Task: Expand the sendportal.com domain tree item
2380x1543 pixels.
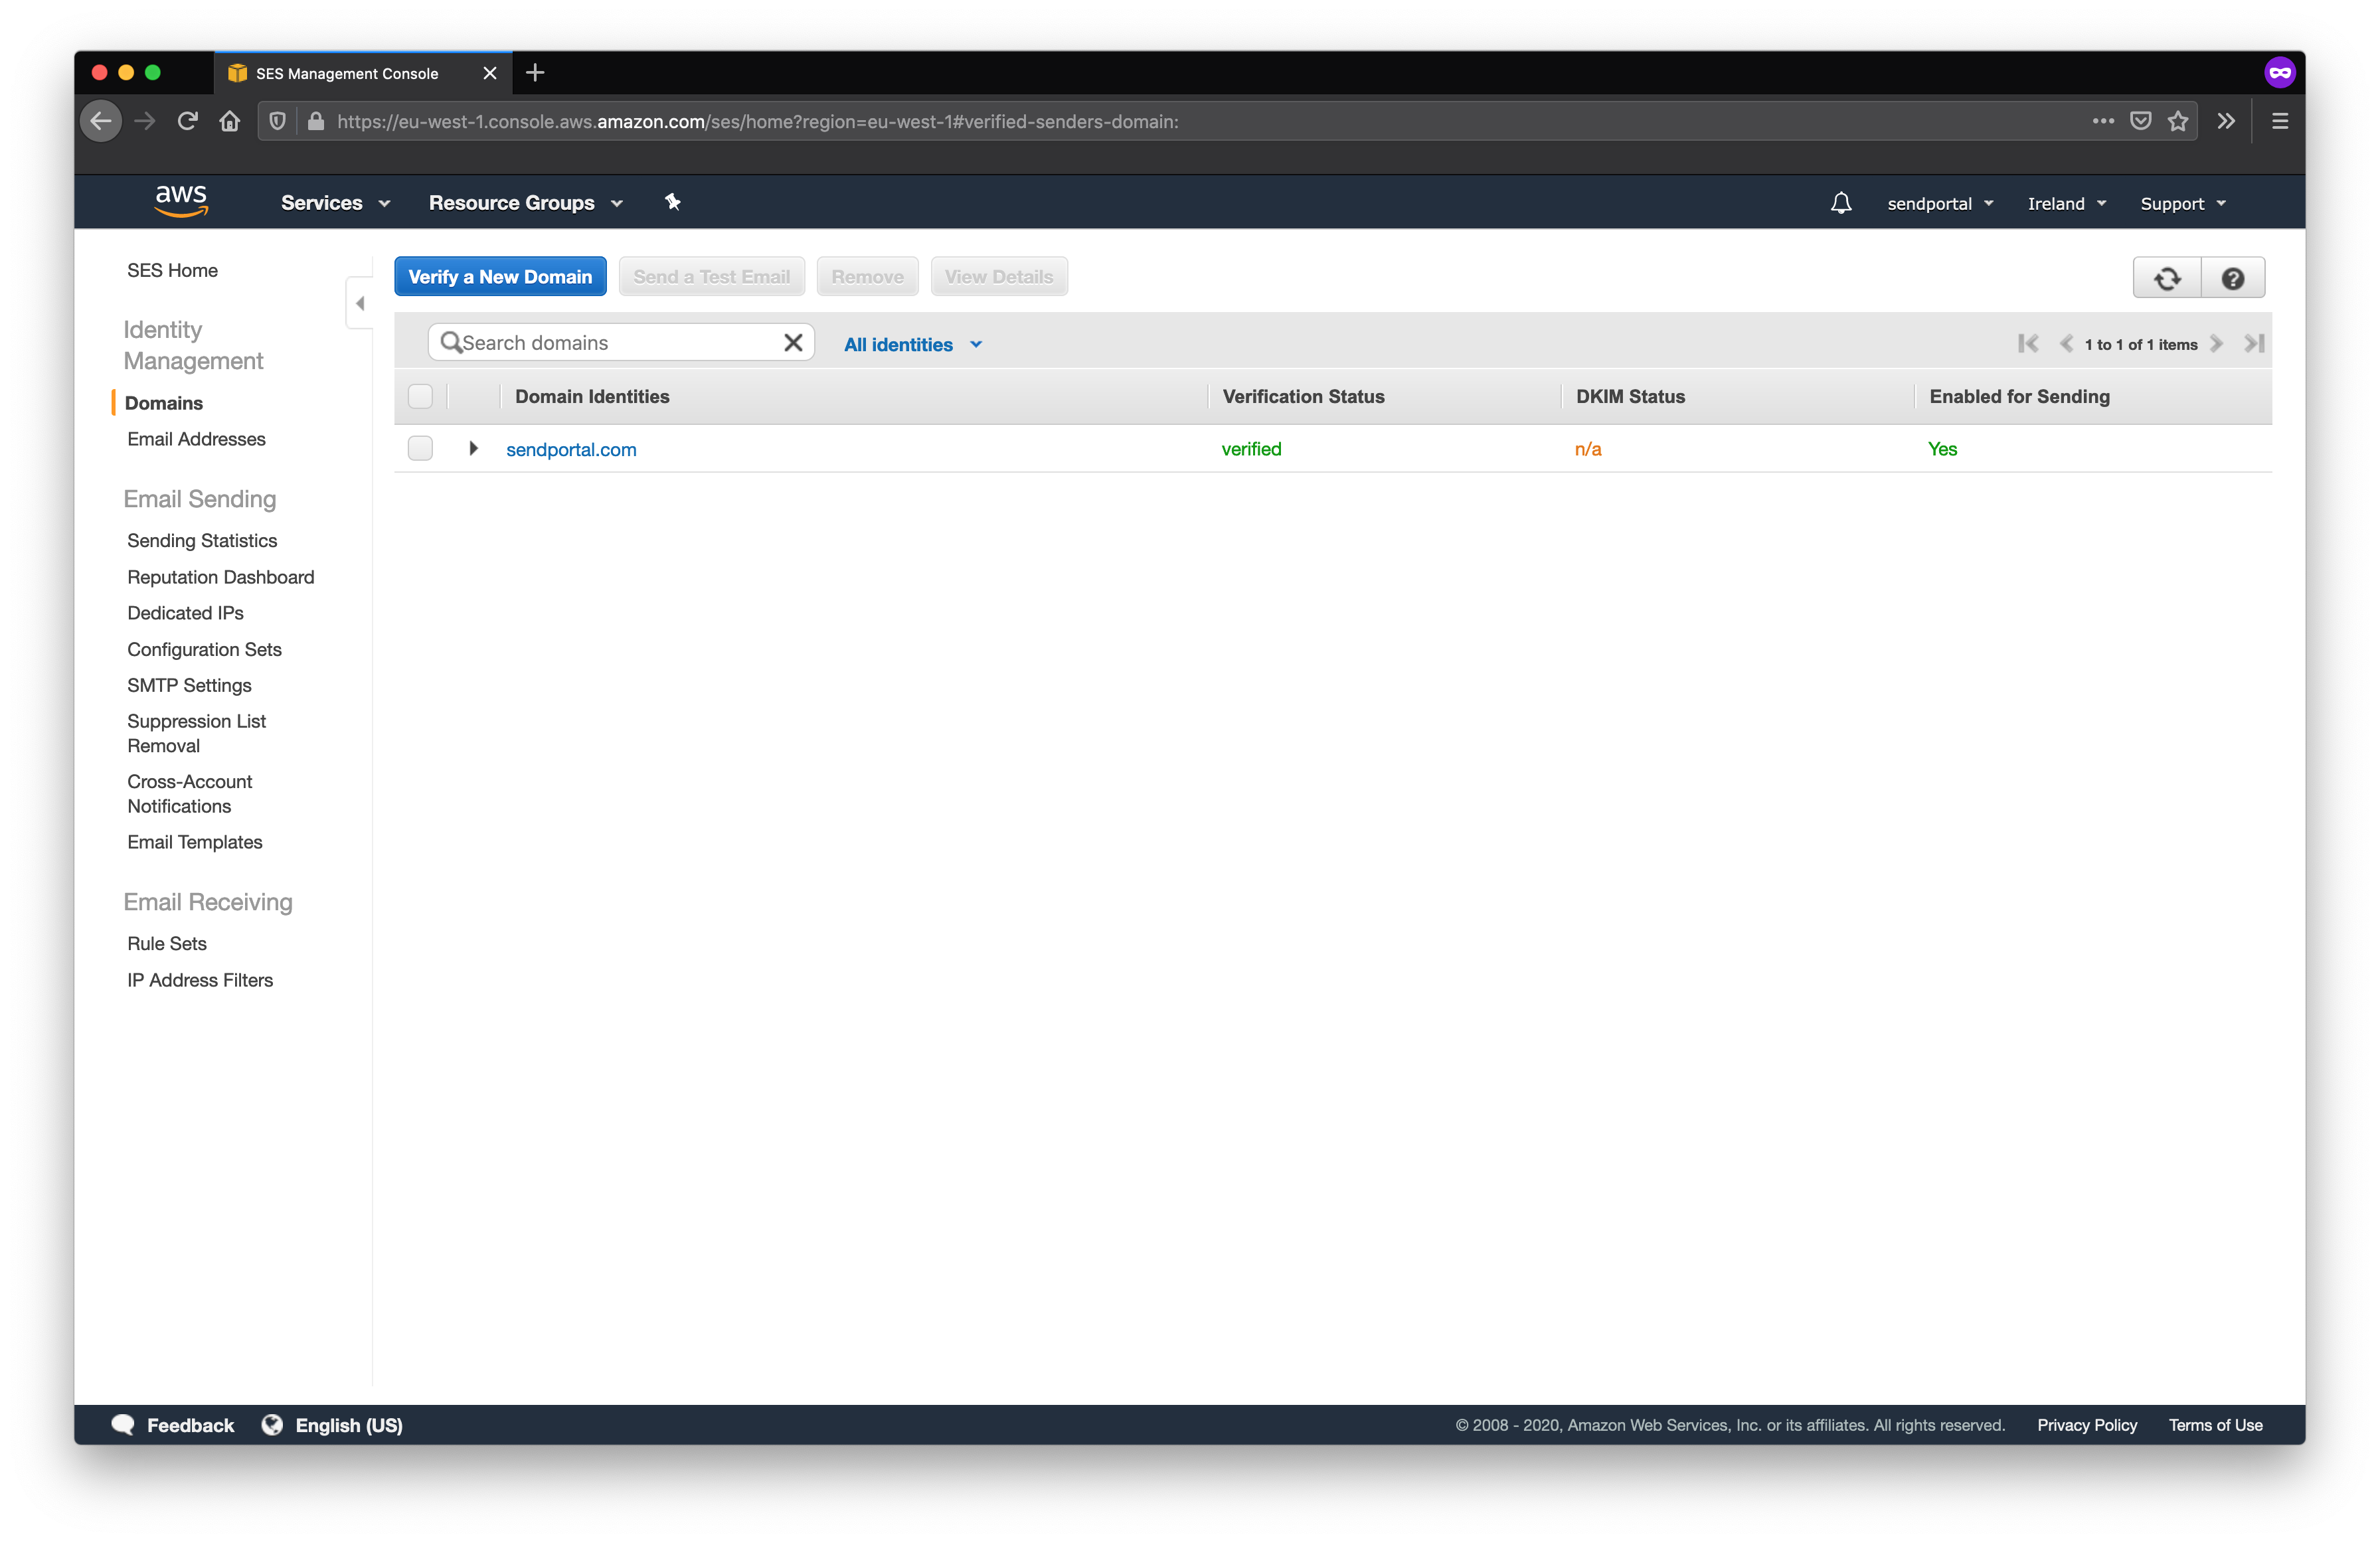Action: 472,449
